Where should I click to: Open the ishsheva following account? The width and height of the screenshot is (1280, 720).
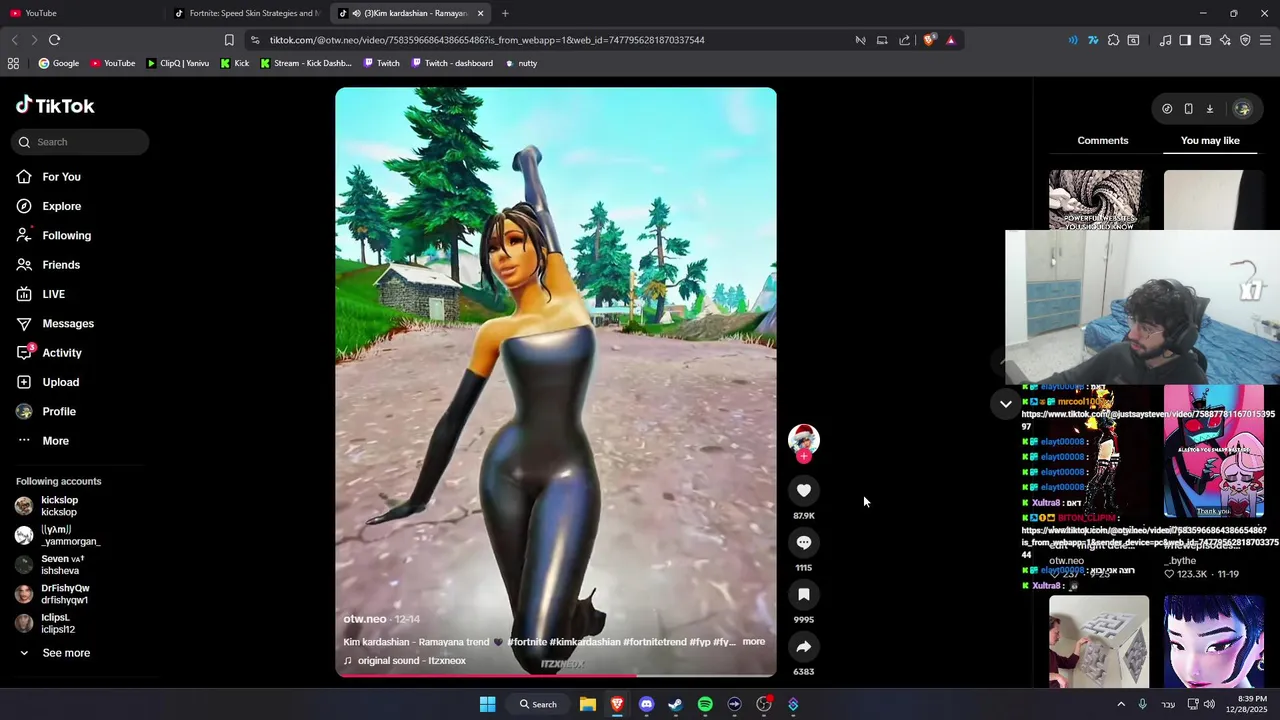tap(60, 565)
